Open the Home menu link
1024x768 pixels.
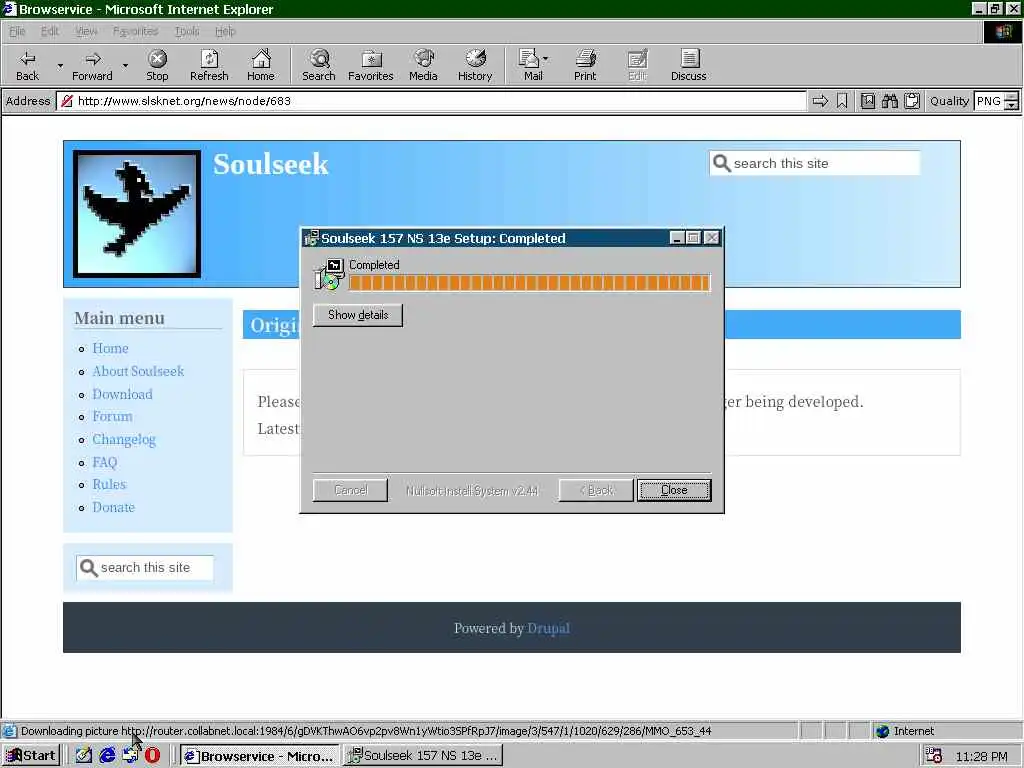[110, 348]
